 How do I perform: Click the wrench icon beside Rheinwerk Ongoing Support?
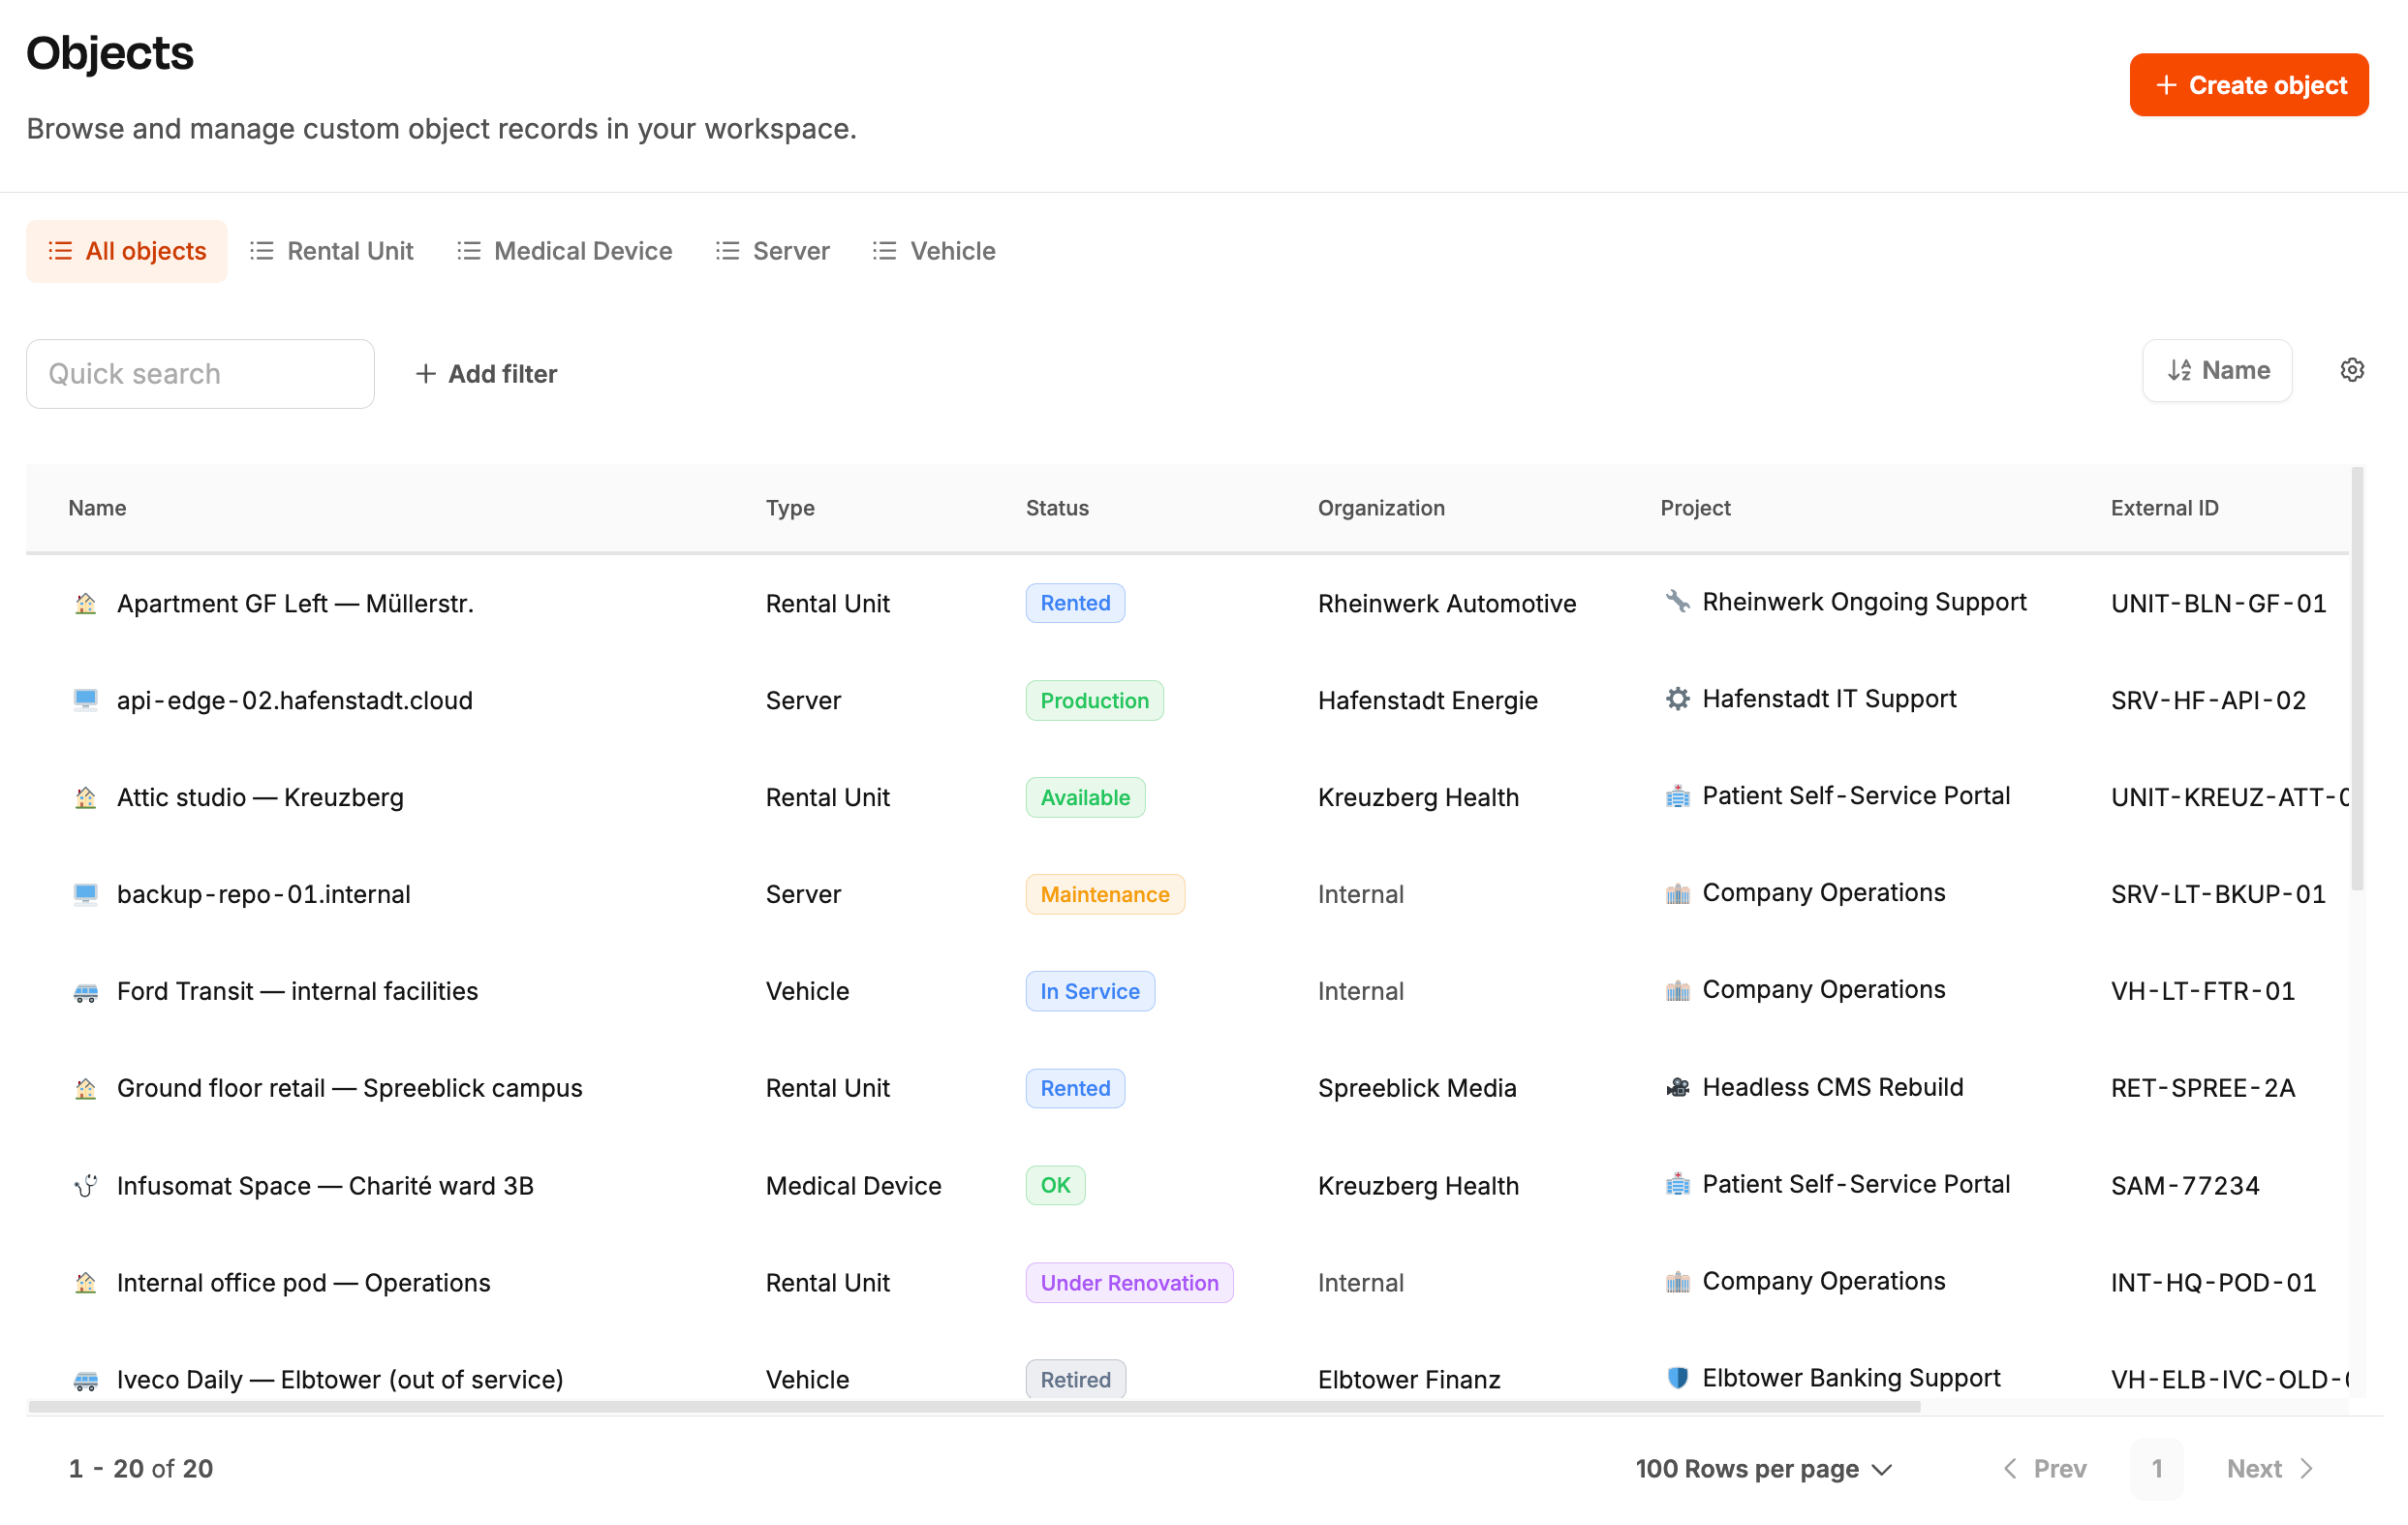pos(1677,601)
